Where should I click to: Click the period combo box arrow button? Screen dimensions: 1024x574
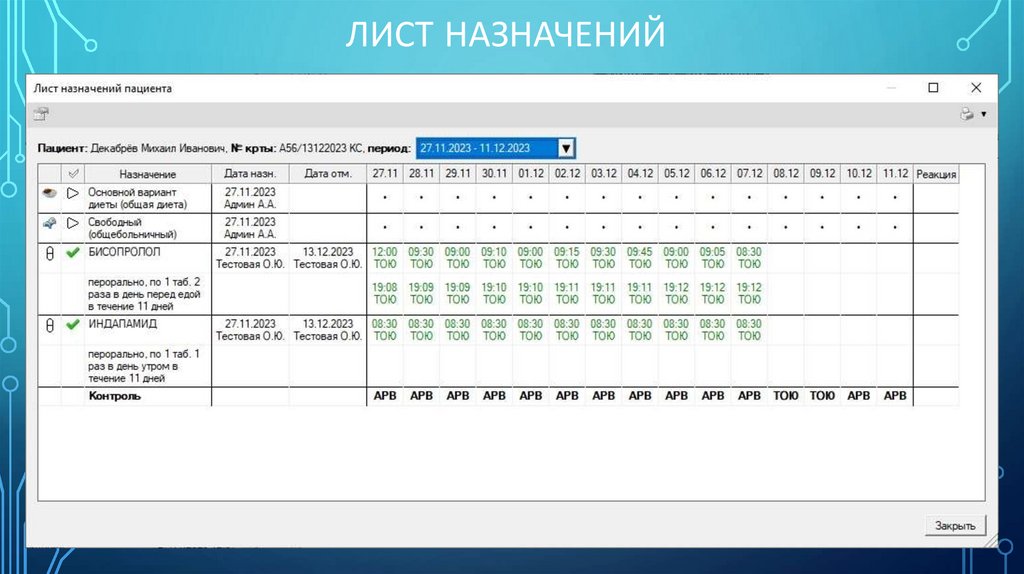pyautogui.click(x=566, y=148)
